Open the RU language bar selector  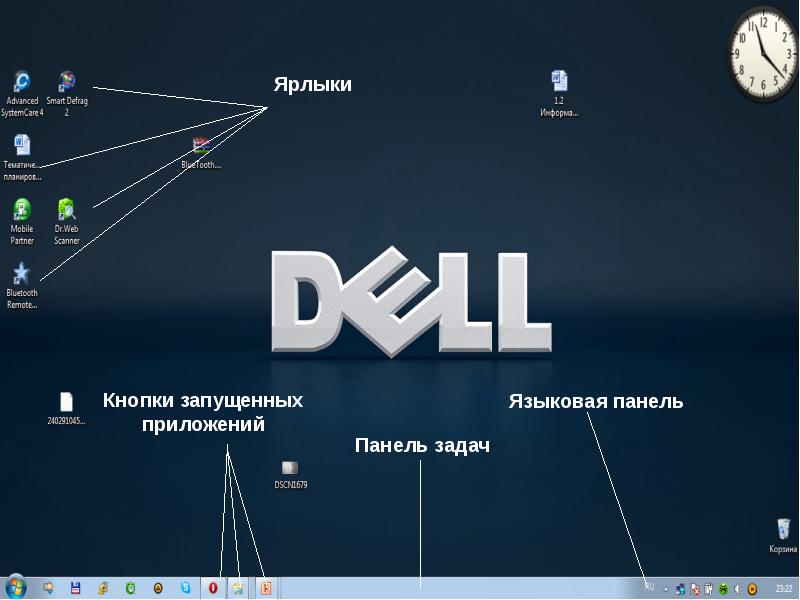tap(650, 588)
